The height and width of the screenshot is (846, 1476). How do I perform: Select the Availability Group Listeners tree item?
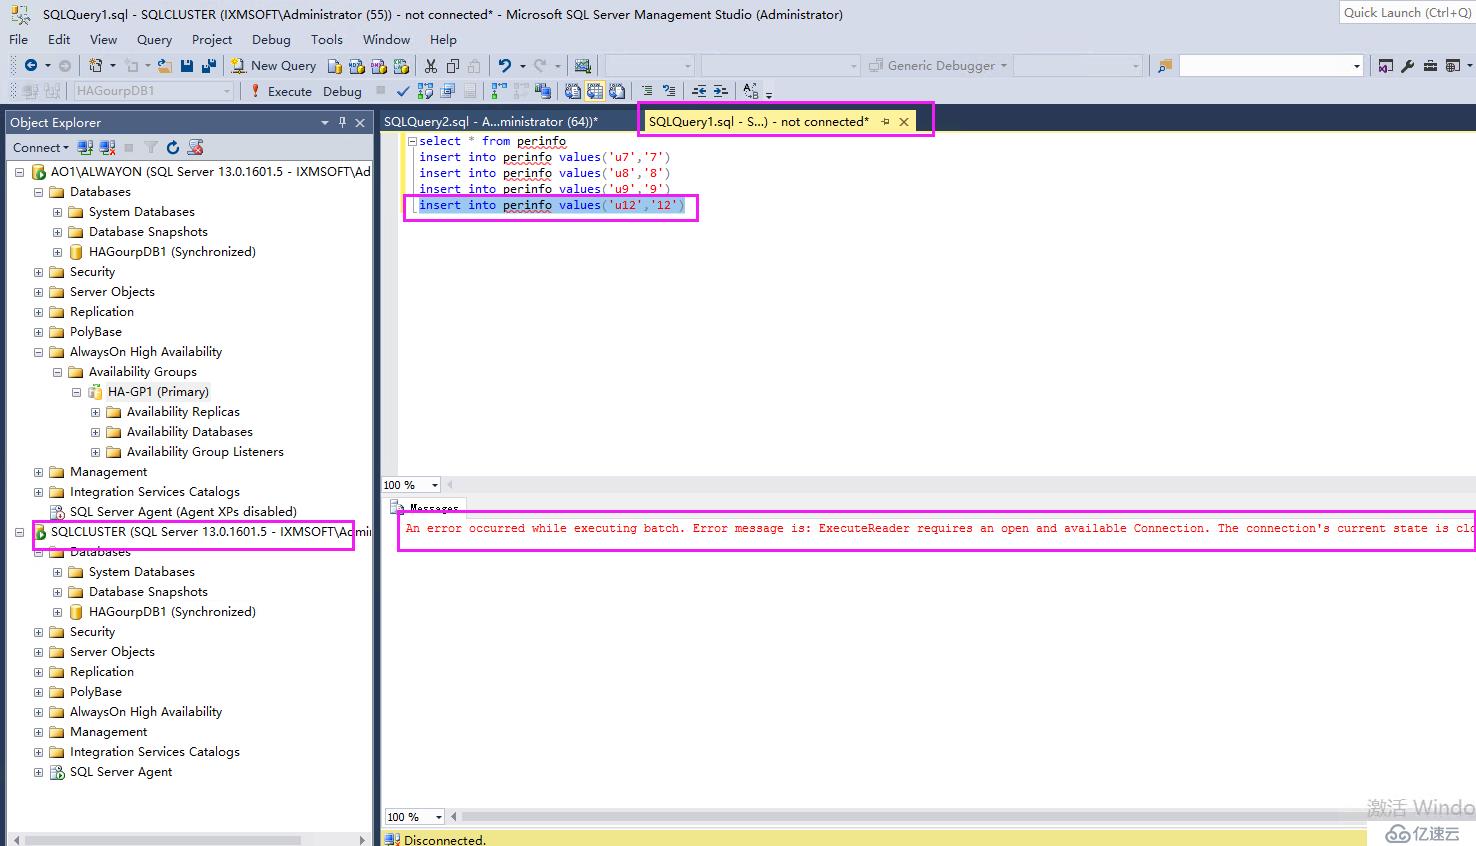205,452
